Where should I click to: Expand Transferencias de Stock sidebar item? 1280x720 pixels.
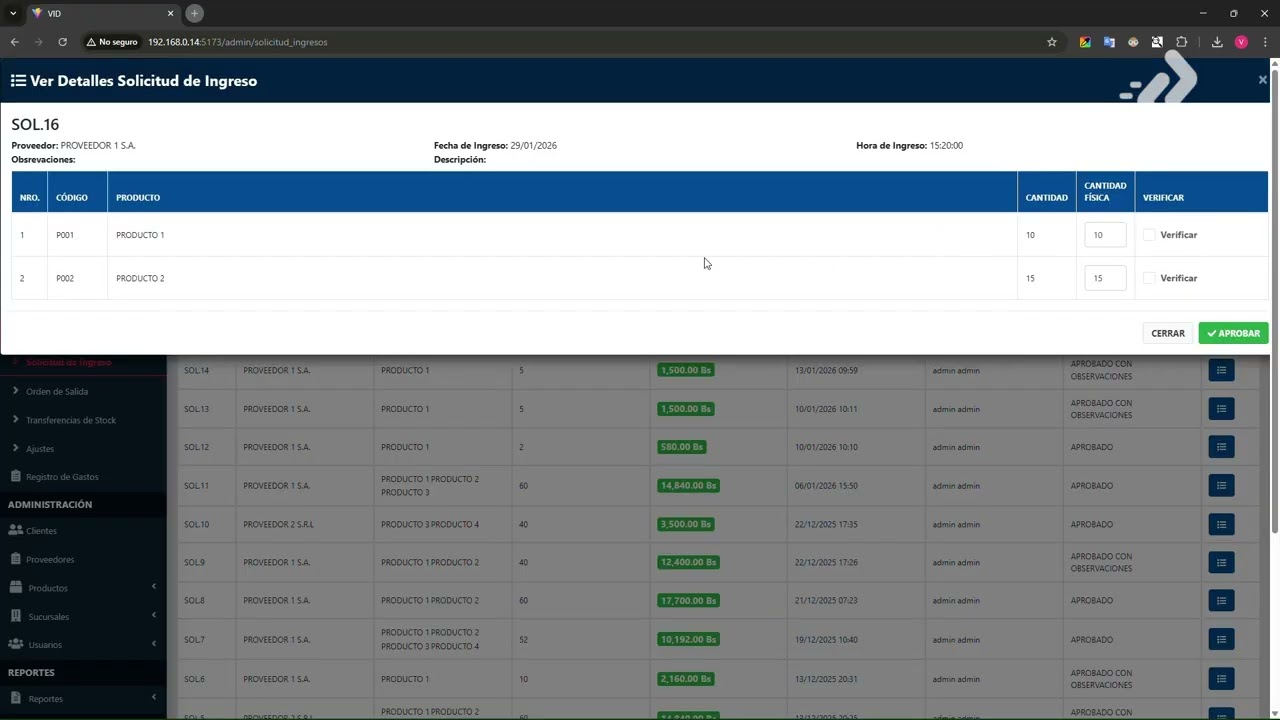83,420
